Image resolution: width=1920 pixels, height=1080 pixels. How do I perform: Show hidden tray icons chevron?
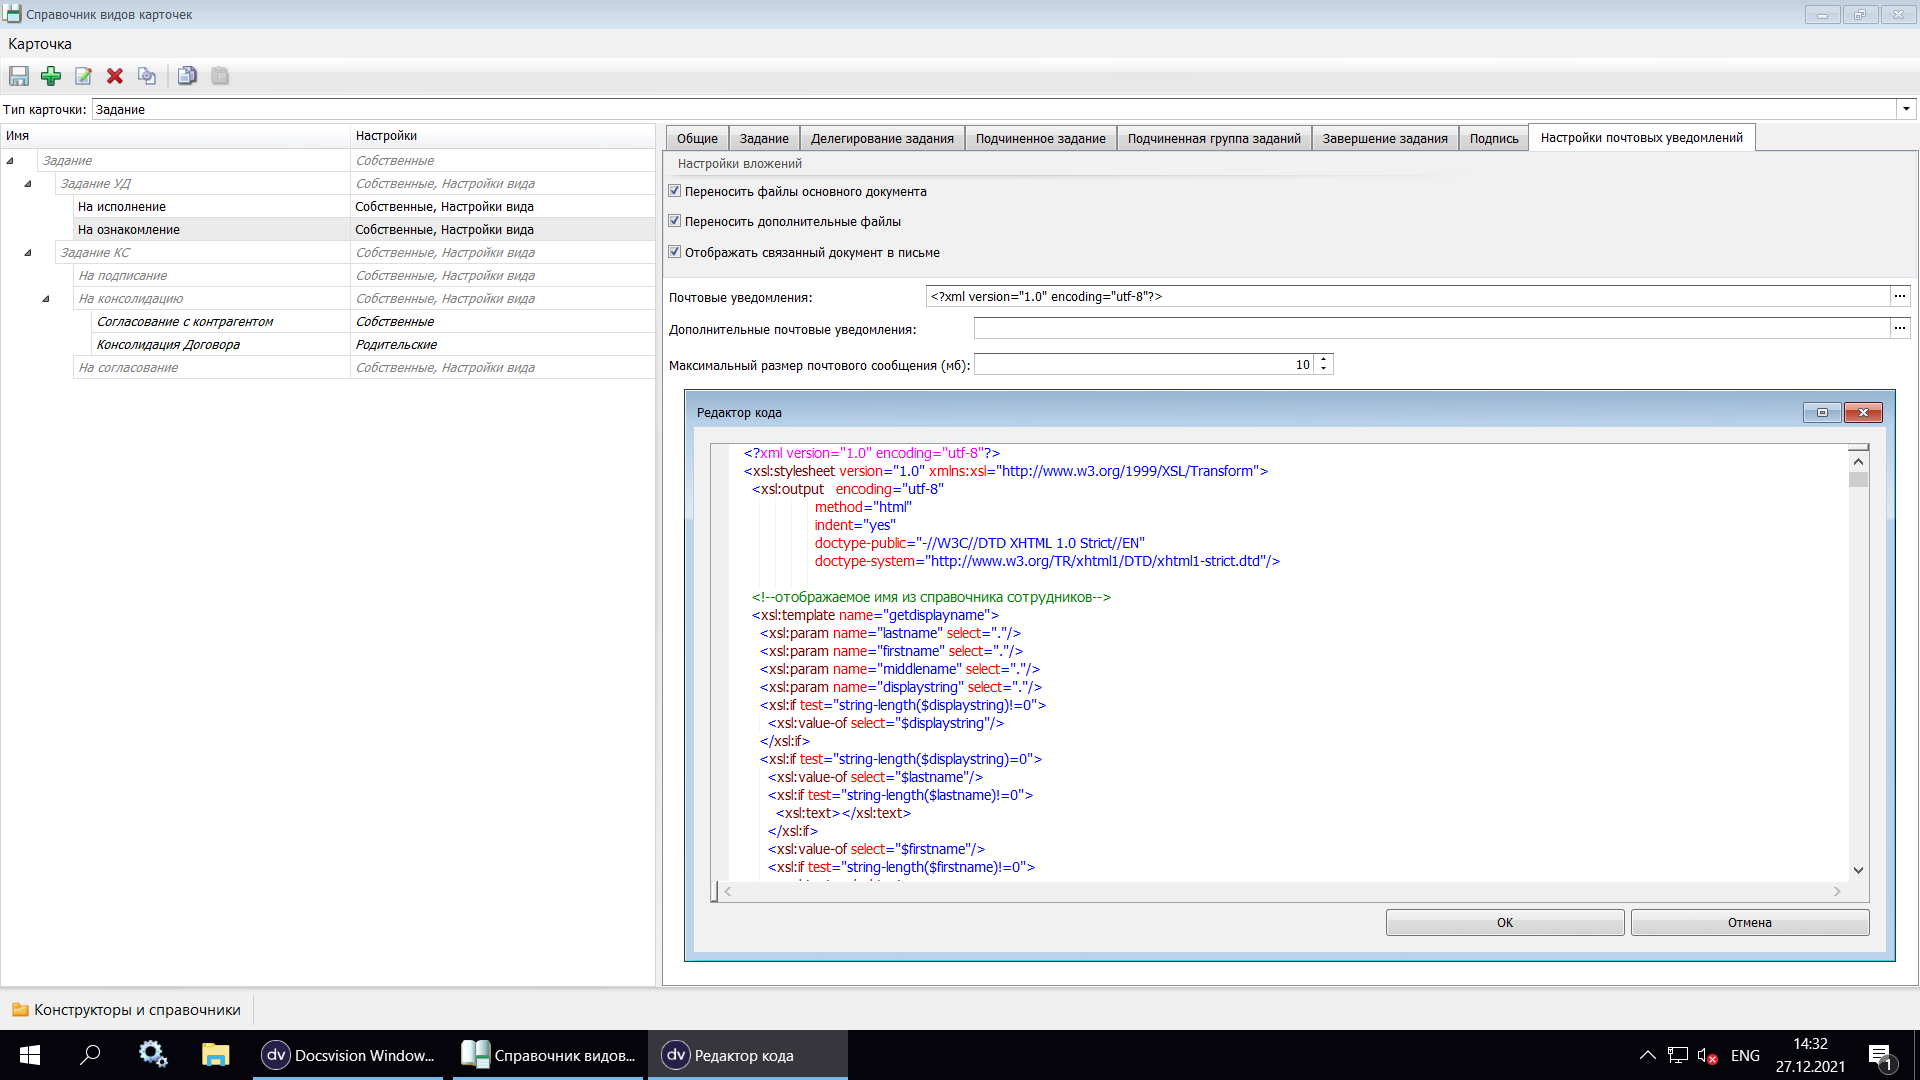[1648, 1055]
